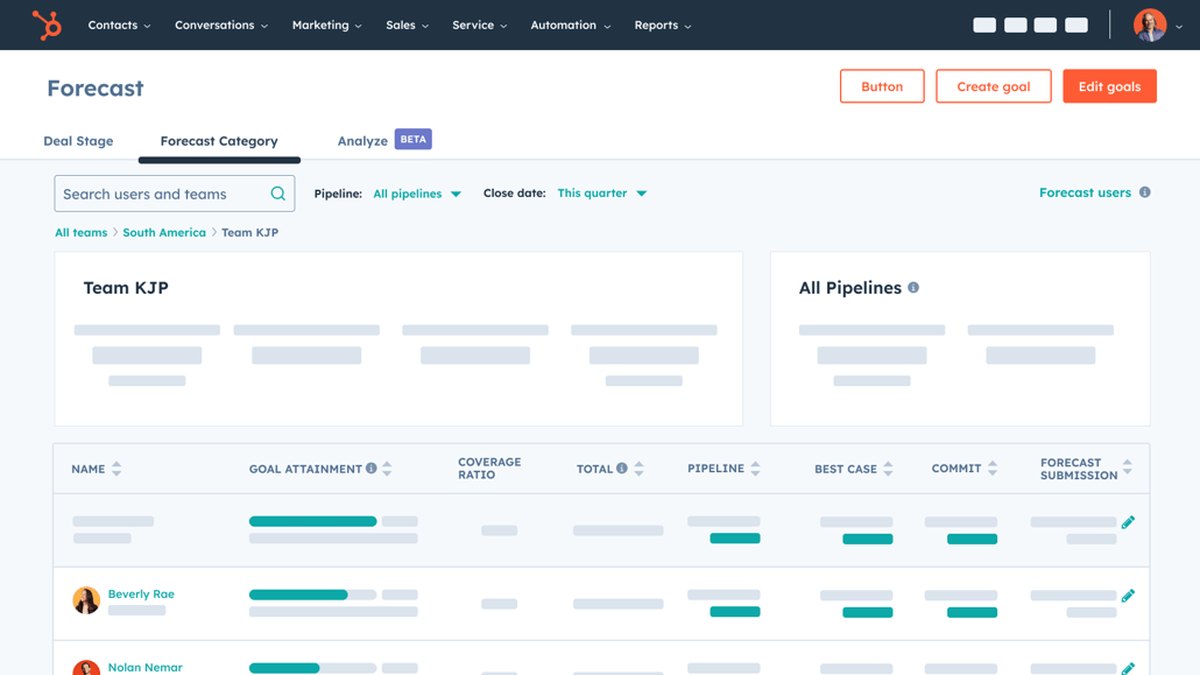Sort by Goal Attainment column arrows
Image resolution: width=1200 pixels, height=675 pixels.
click(387, 468)
